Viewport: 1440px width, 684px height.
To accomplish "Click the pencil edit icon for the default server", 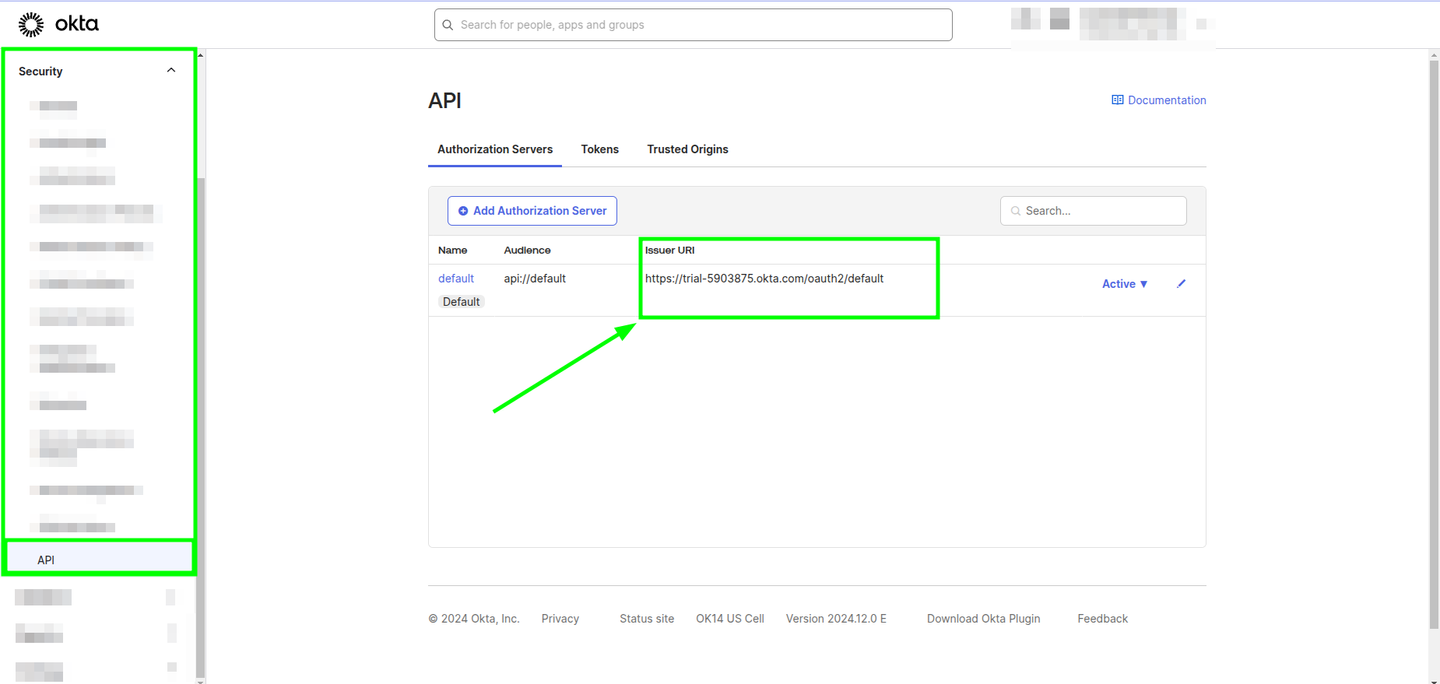I will (1181, 283).
